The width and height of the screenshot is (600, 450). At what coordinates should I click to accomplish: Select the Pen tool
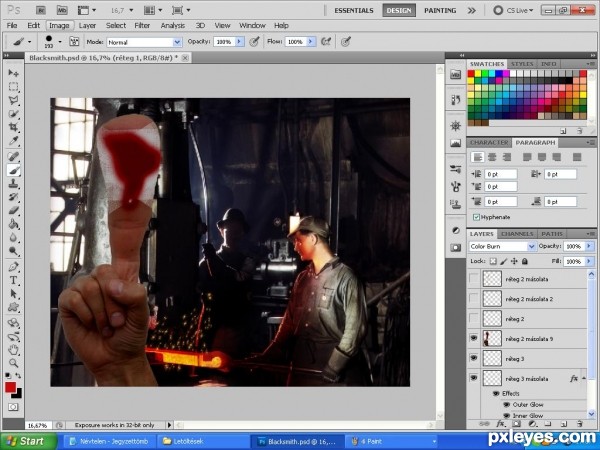click(13, 266)
